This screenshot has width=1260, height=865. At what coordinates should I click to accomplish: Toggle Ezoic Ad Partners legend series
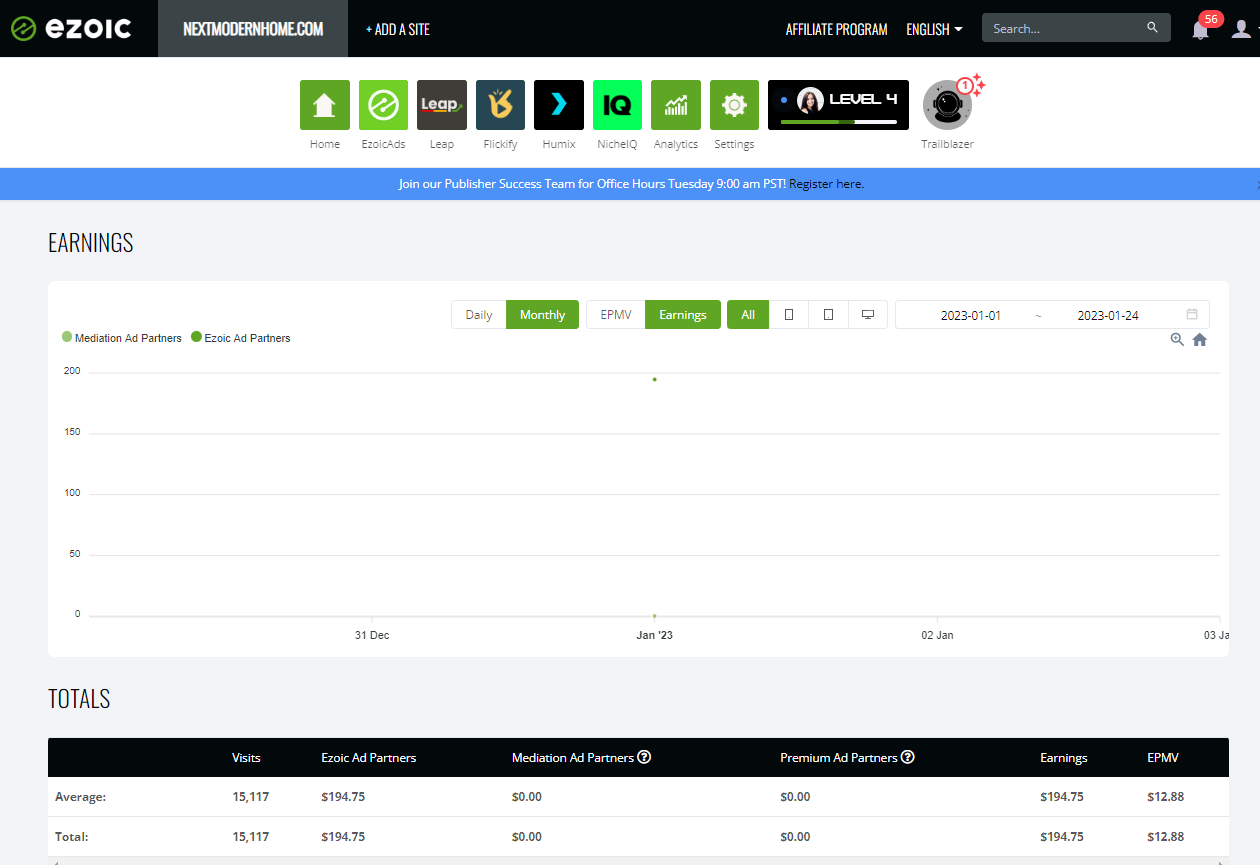241,338
